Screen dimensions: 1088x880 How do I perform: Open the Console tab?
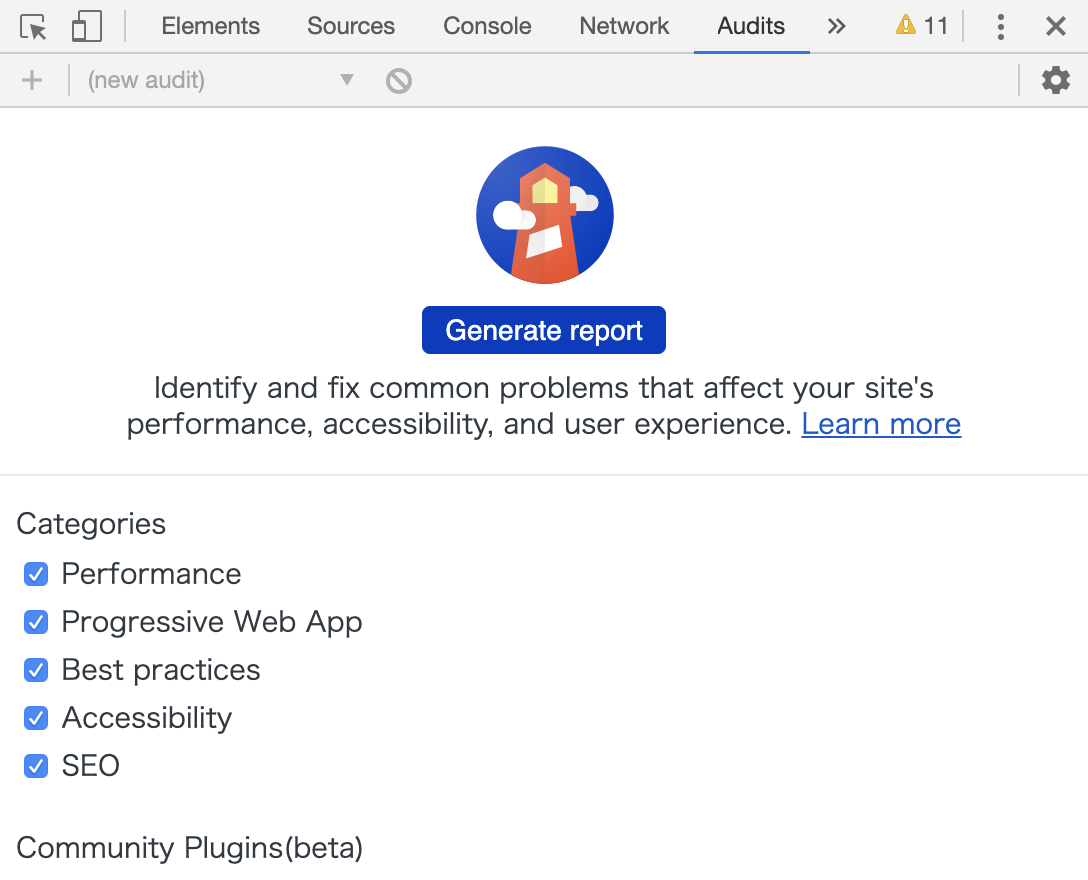(x=487, y=27)
